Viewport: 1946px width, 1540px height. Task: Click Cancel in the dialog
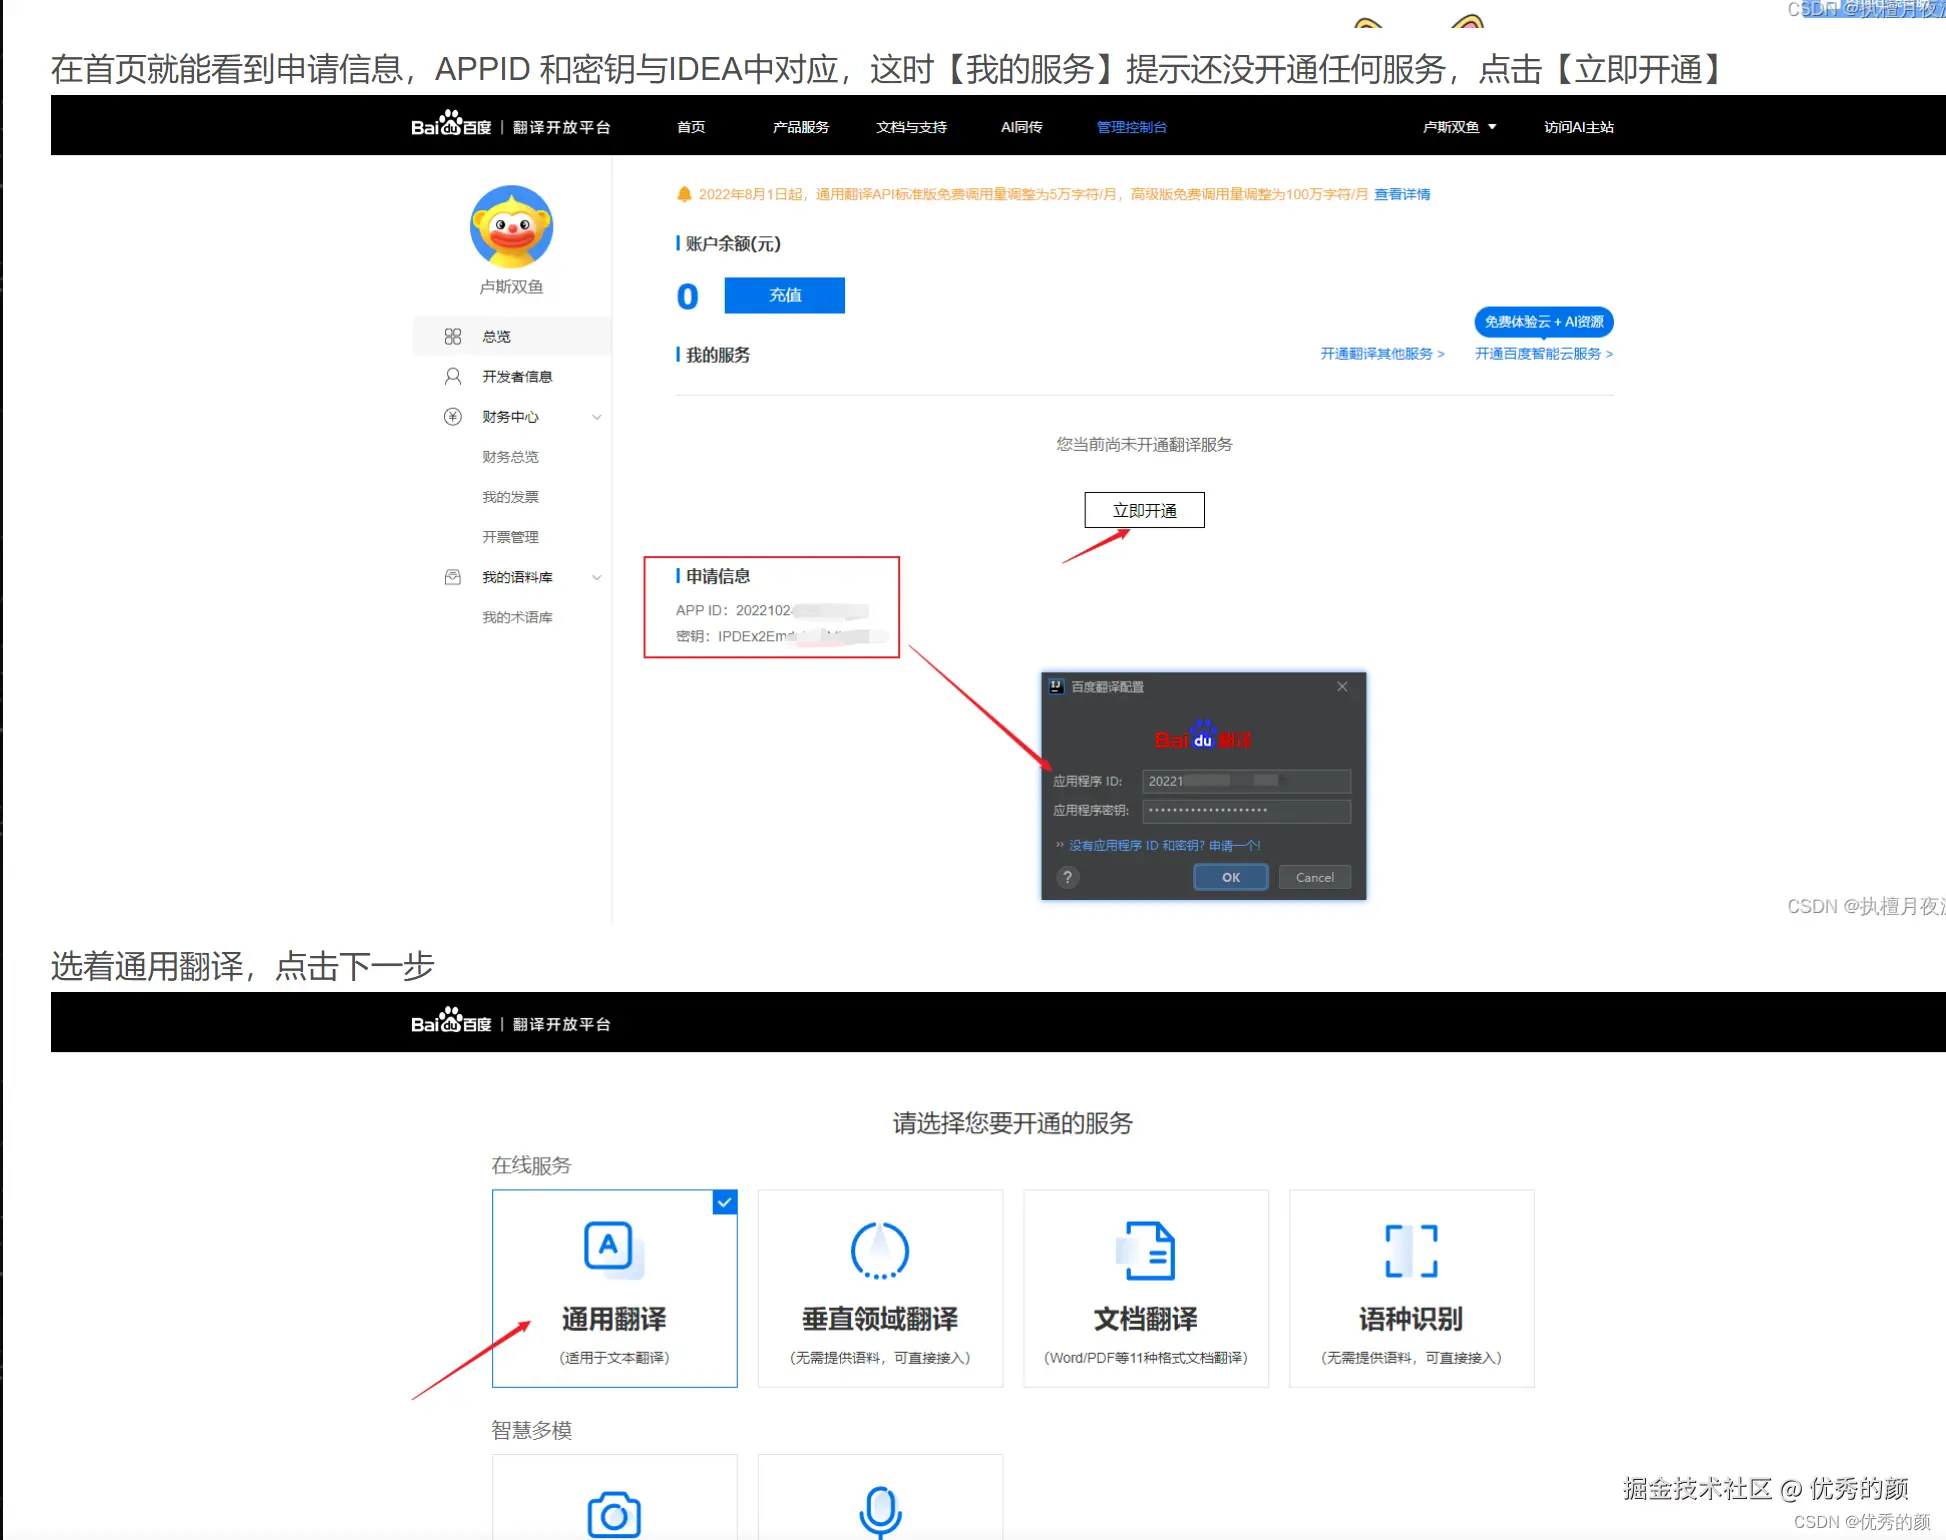click(1314, 878)
